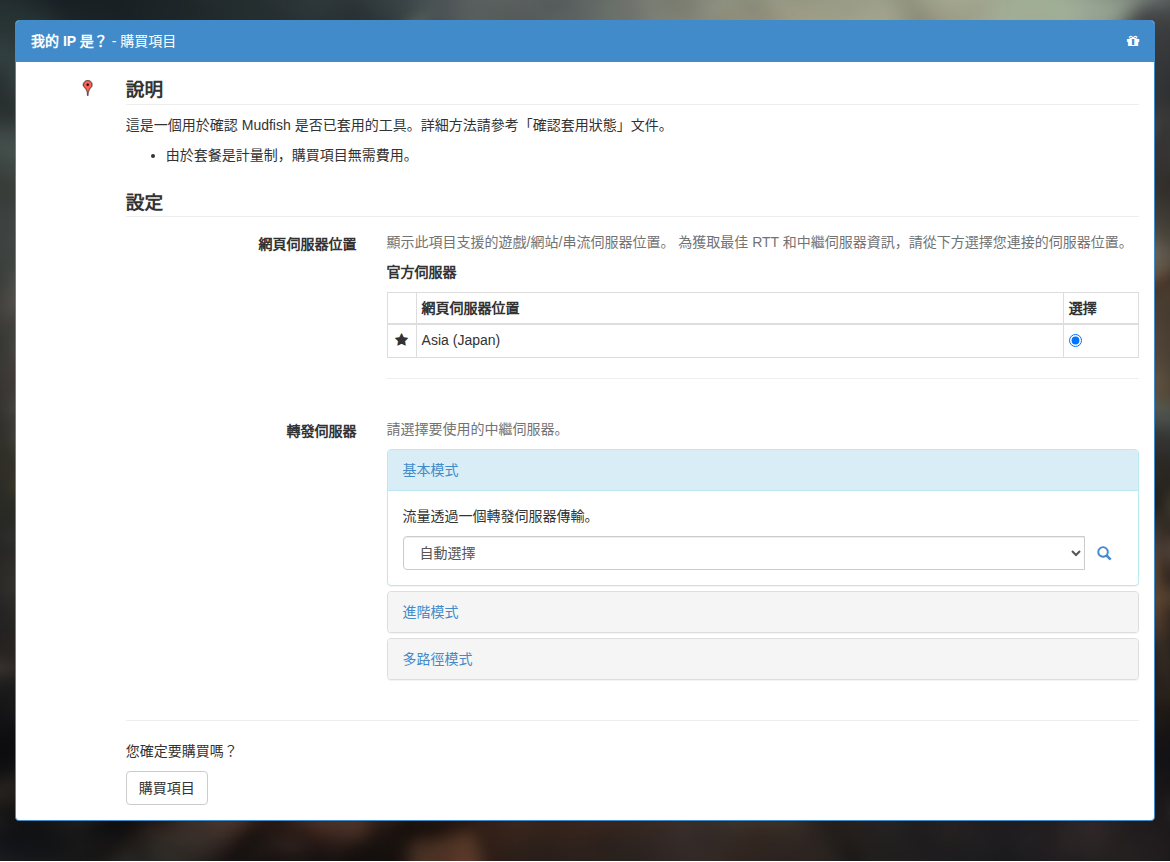Click the 說明 section heading
This screenshot has height=862, width=1170.
coord(144,90)
